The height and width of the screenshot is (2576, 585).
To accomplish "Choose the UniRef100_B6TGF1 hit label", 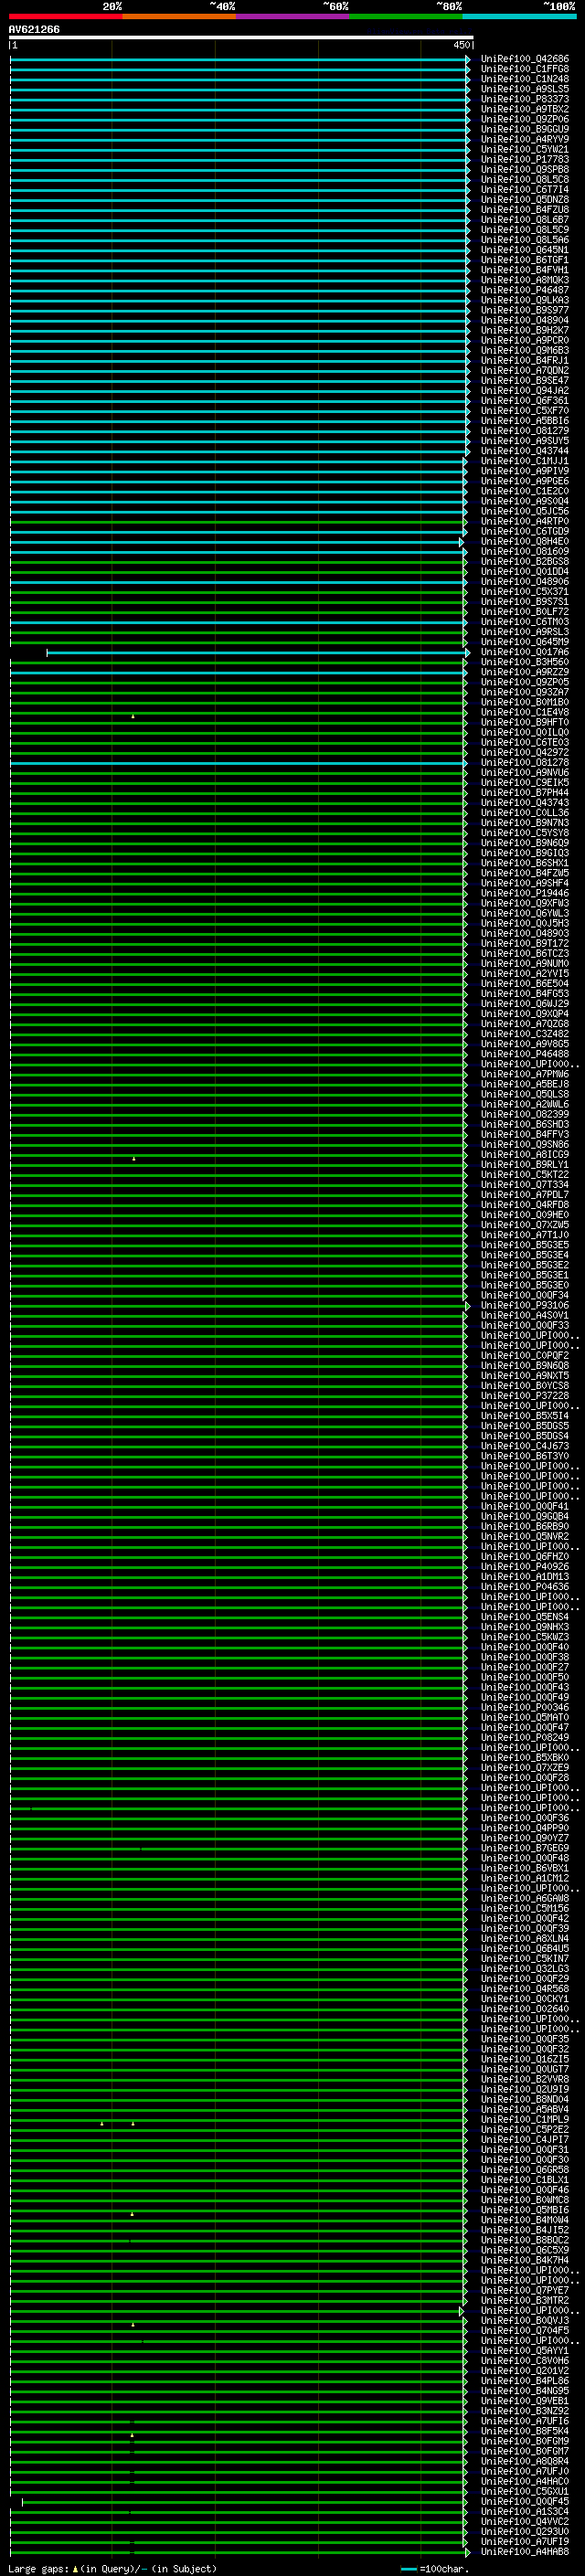I will pyautogui.click(x=524, y=260).
